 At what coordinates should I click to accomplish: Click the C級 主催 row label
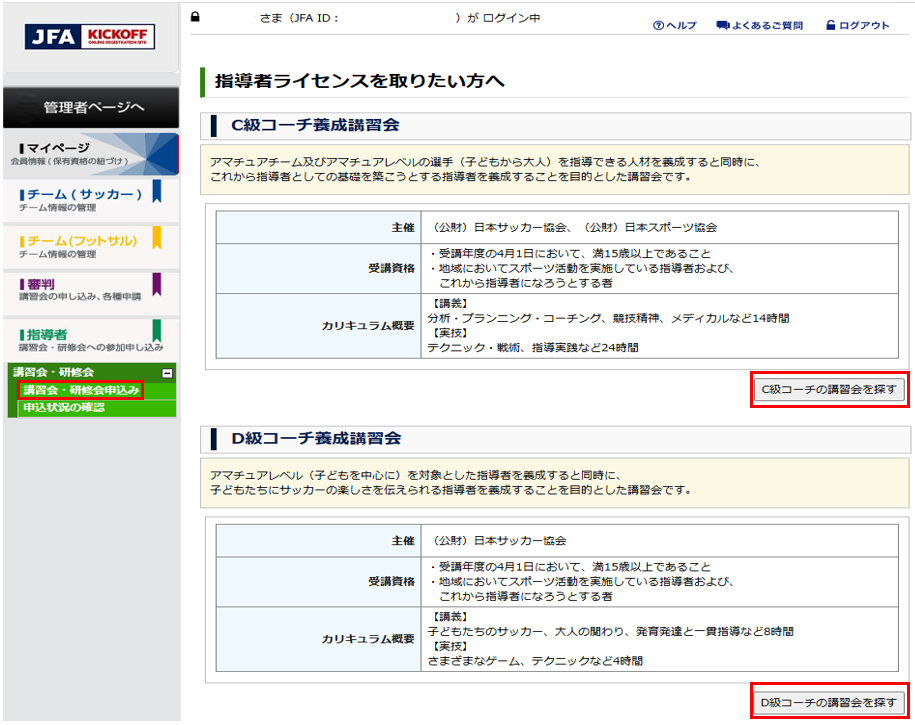point(403,228)
